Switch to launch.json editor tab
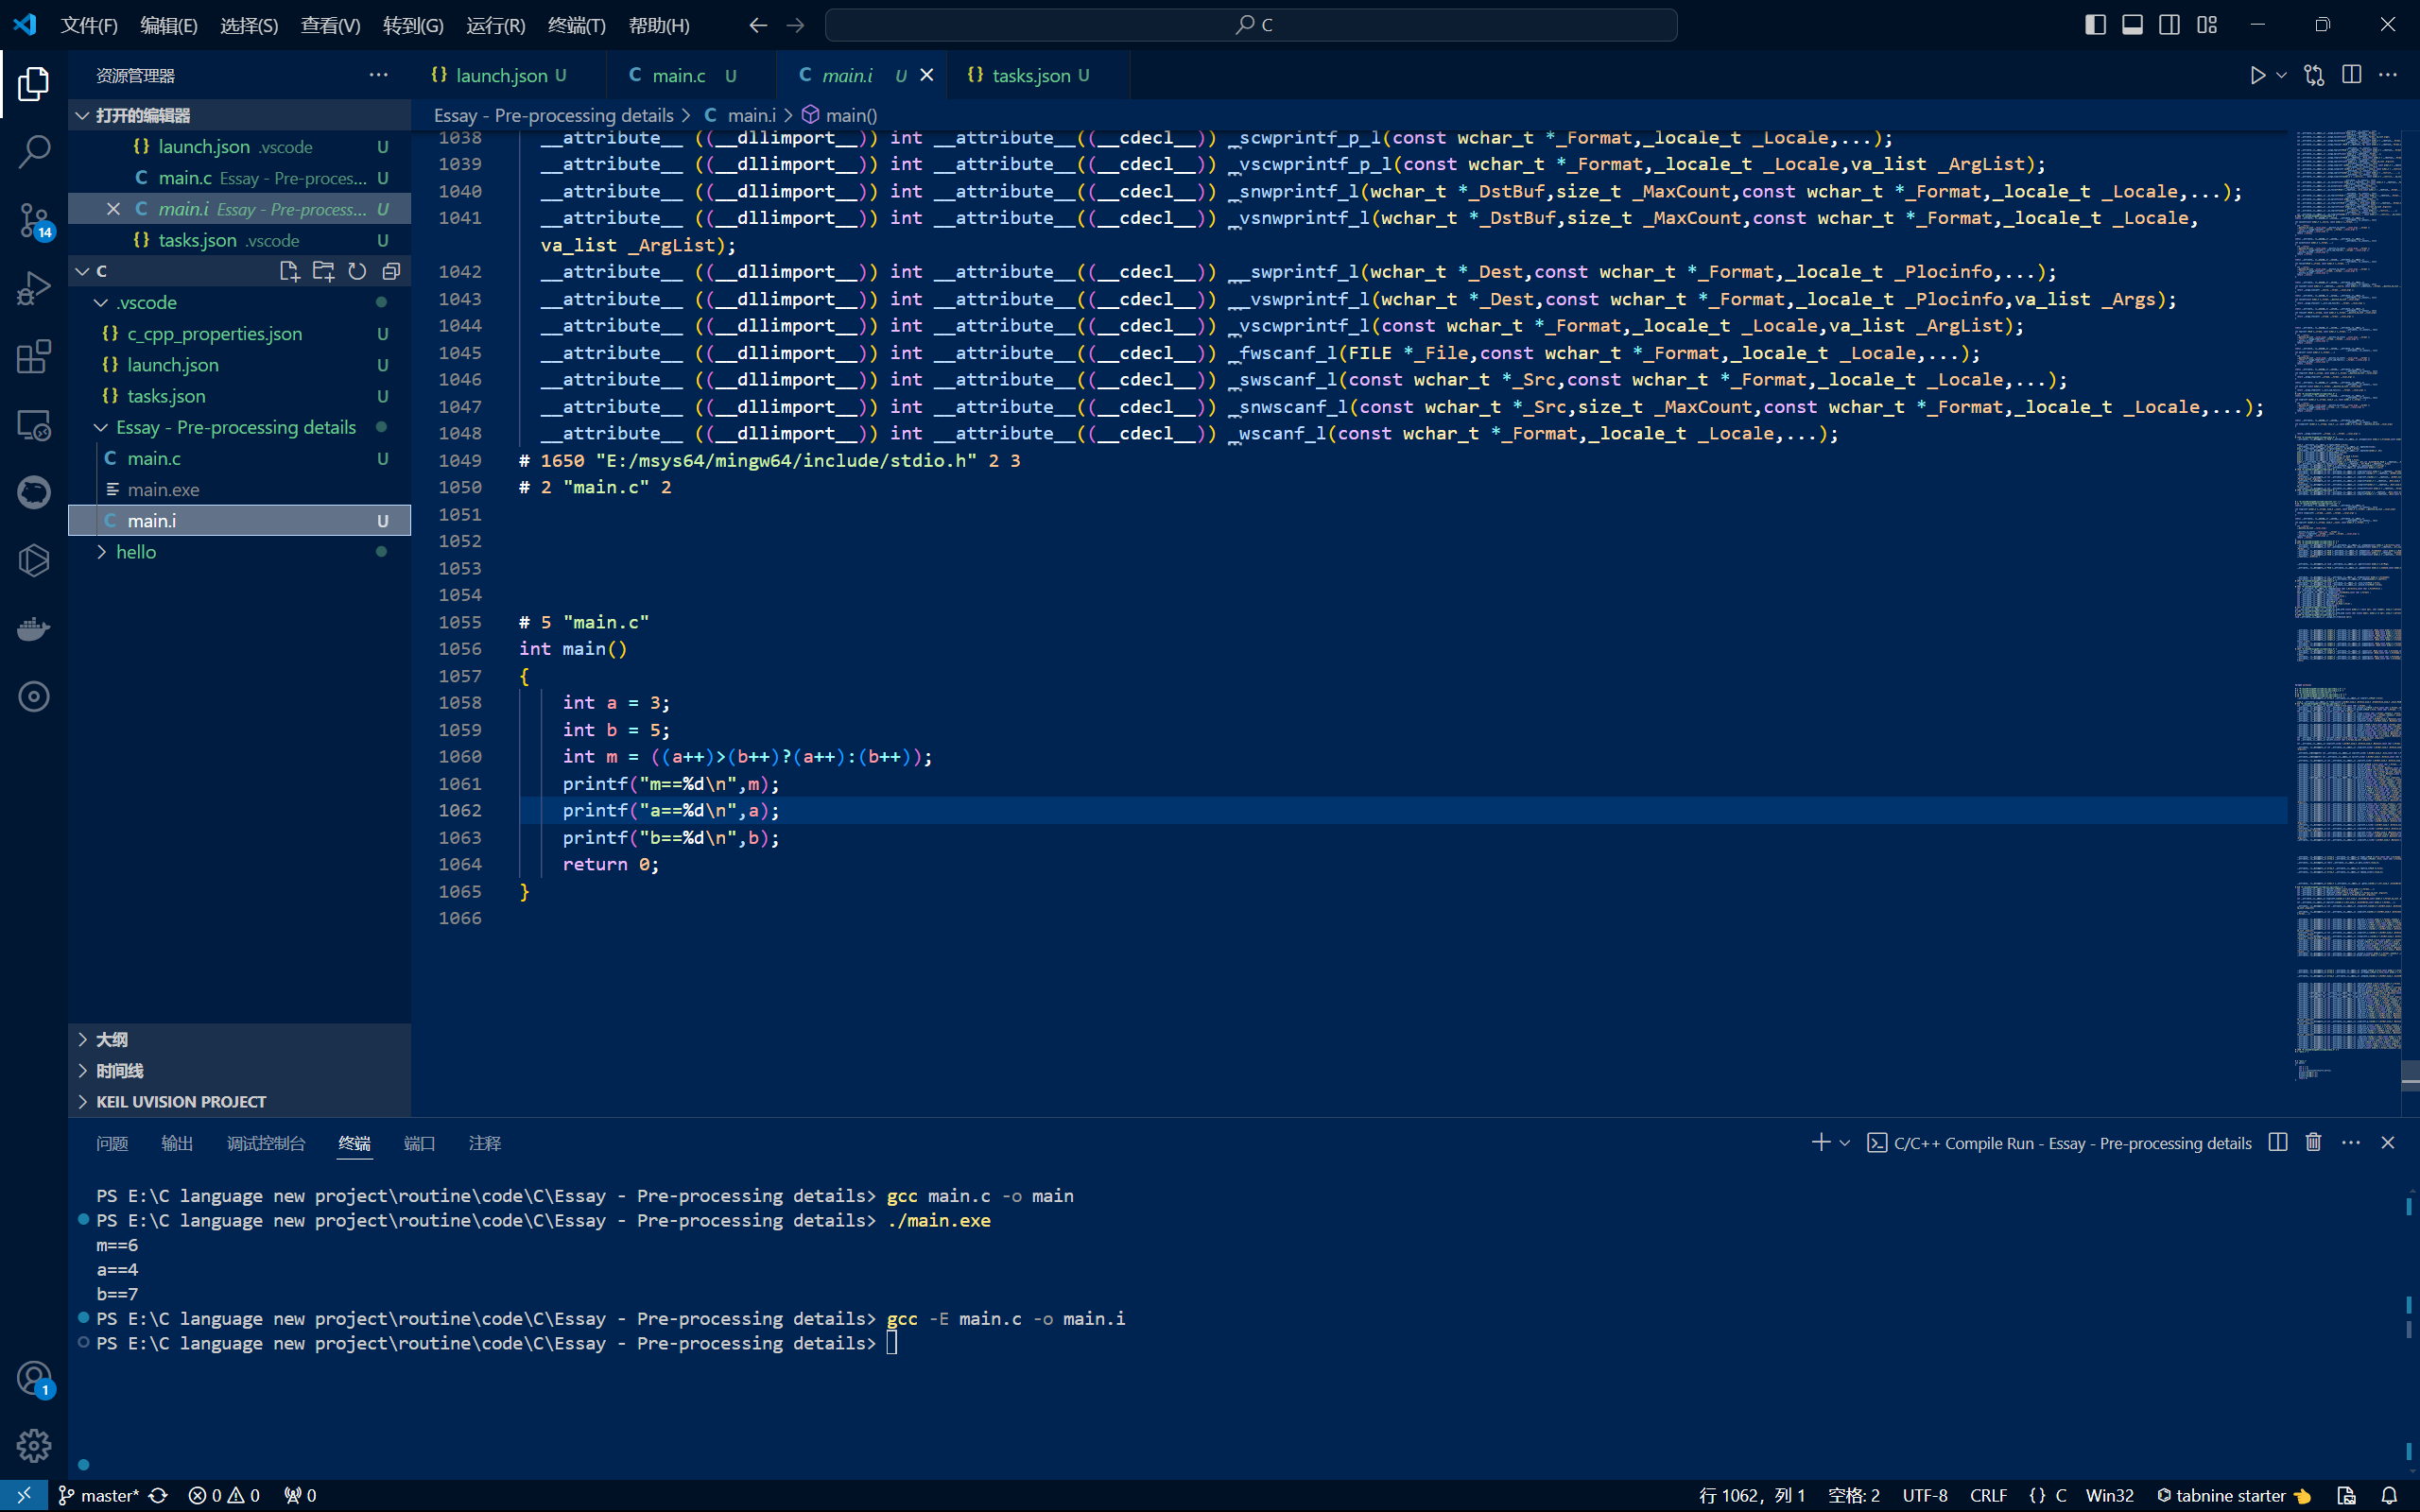 coord(509,75)
